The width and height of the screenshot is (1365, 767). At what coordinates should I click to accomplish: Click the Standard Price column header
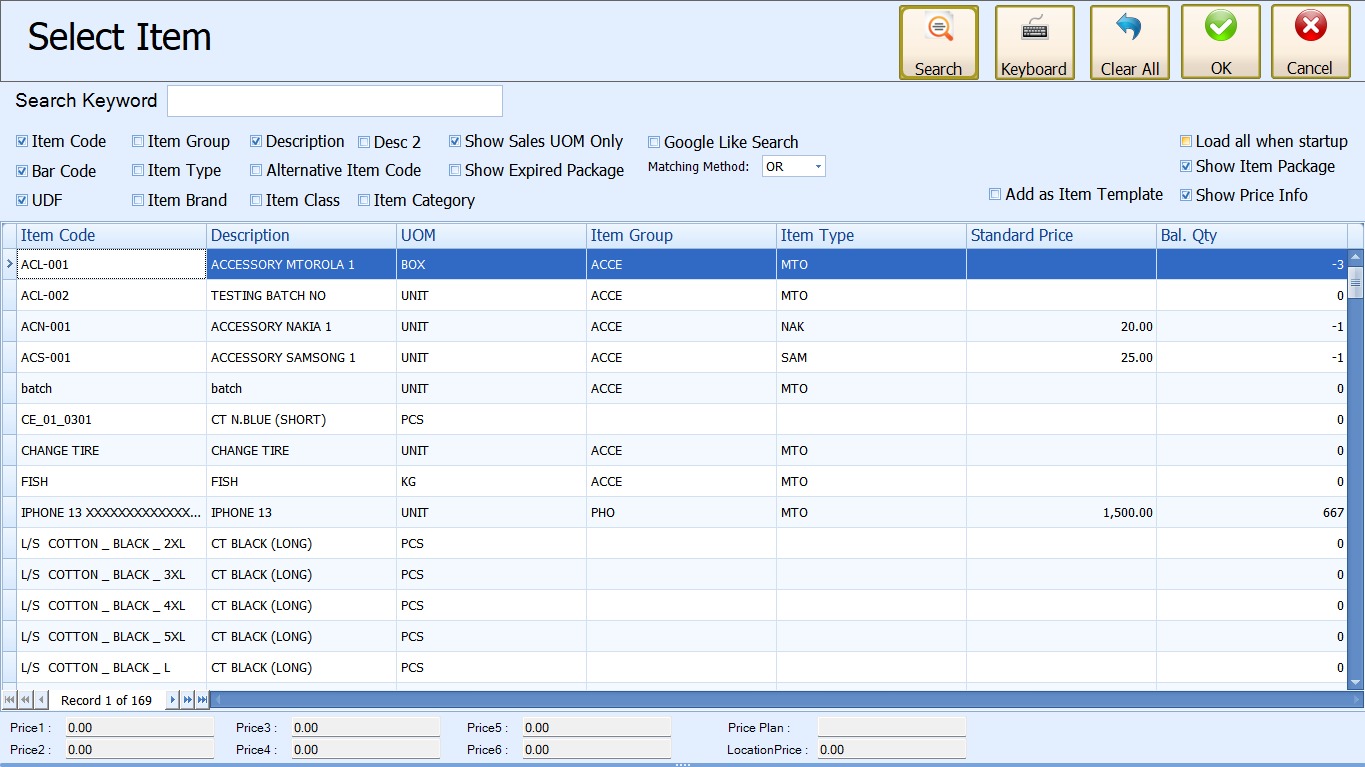pyautogui.click(x=1060, y=236)
